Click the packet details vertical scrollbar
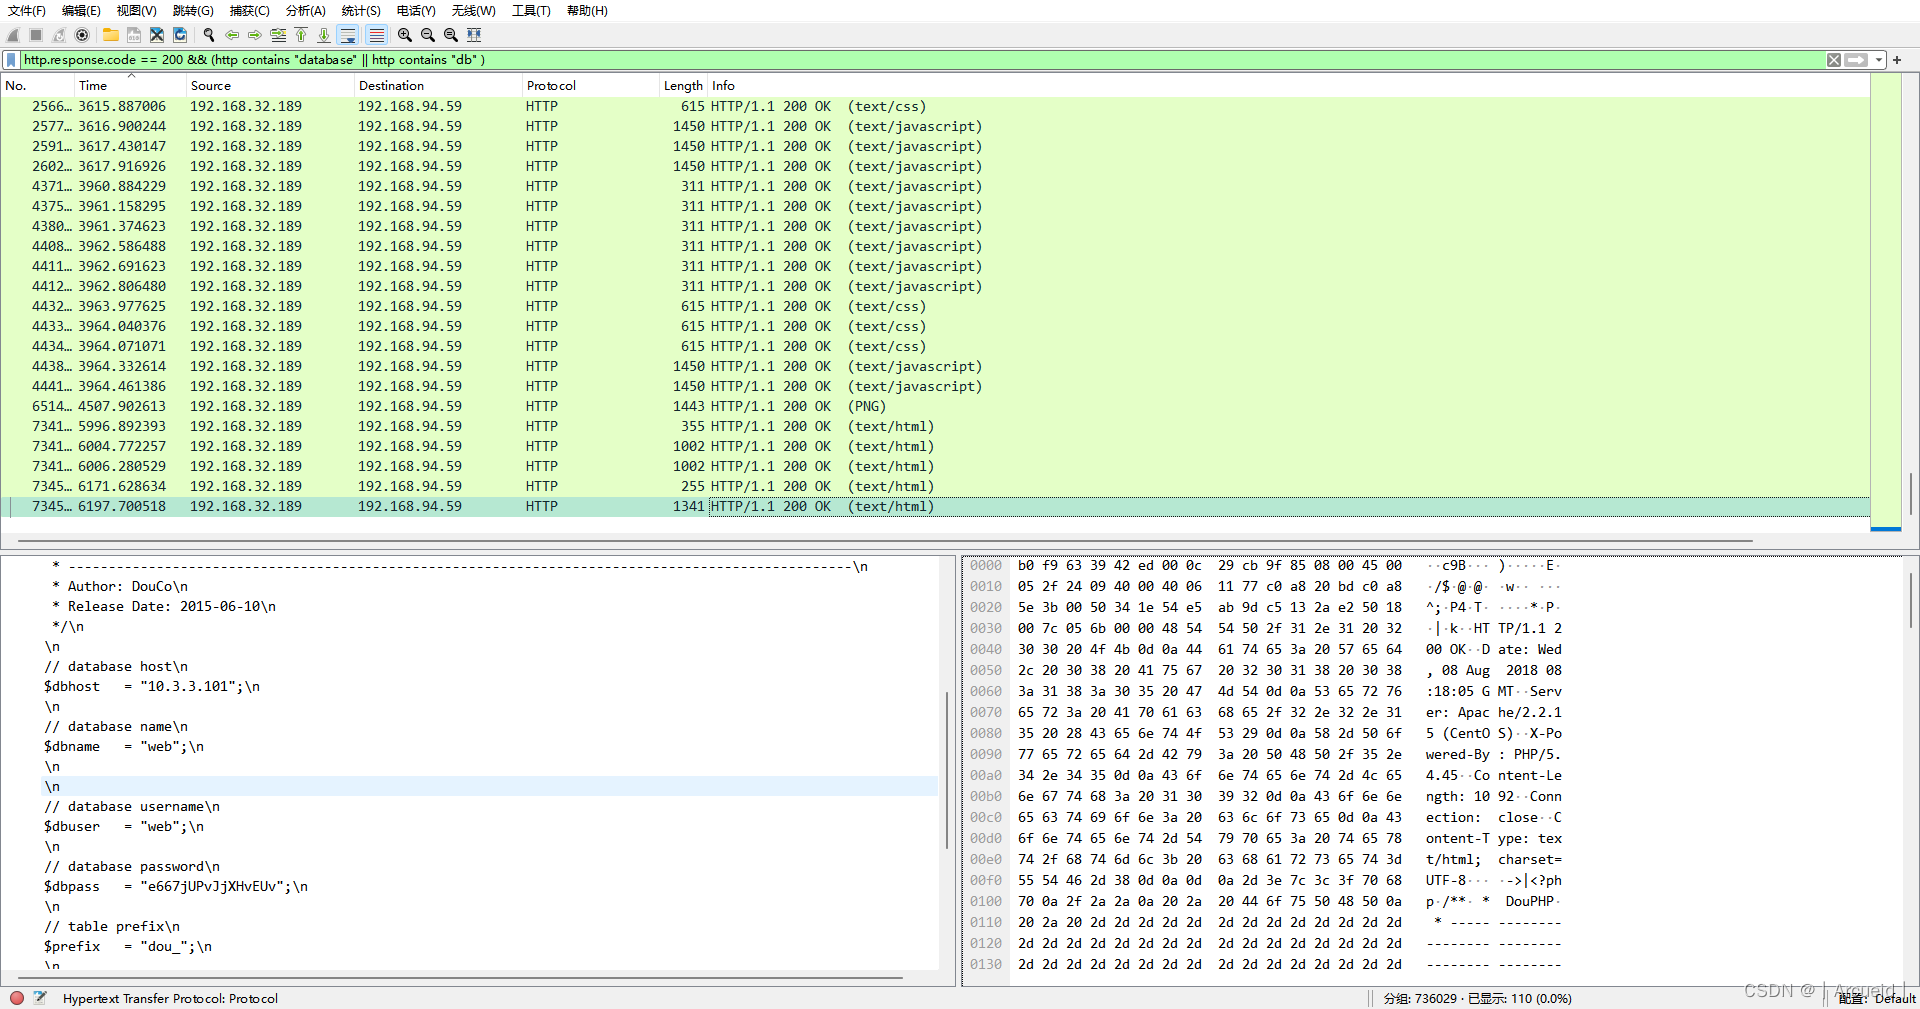The width and height of the screenshot is (1920, 1009). 946,768
